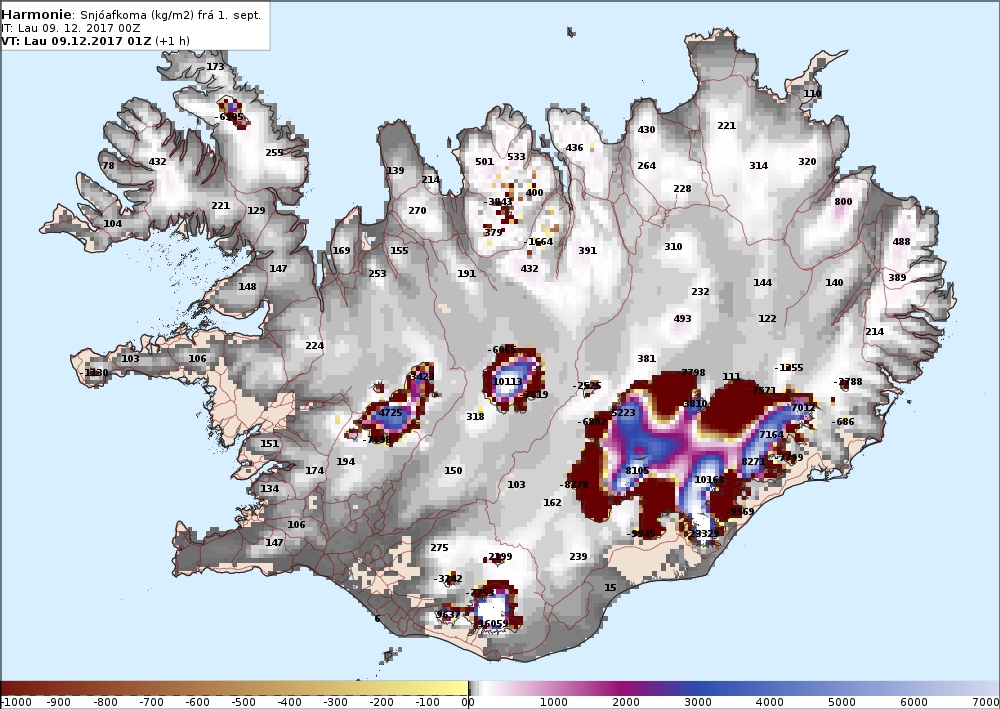This screenshot has width=1000, height=709.
Task: Click the map value 436
Action: pos(575,147)
